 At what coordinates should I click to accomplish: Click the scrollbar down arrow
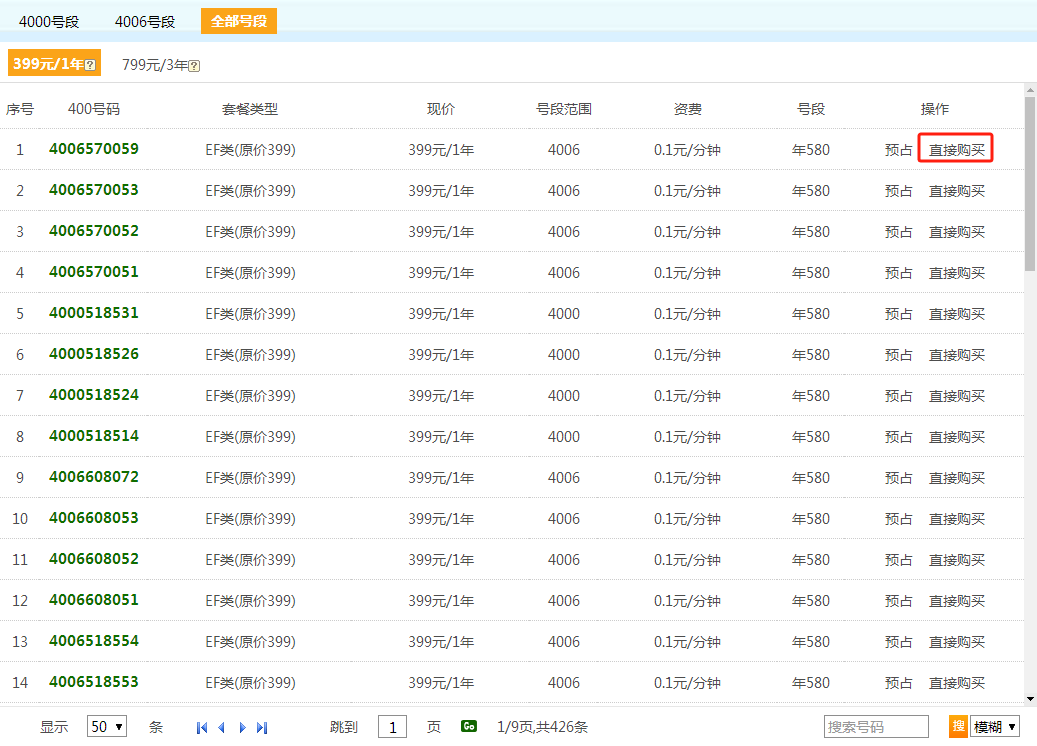pyautogui.click(x=1030, y=699)
